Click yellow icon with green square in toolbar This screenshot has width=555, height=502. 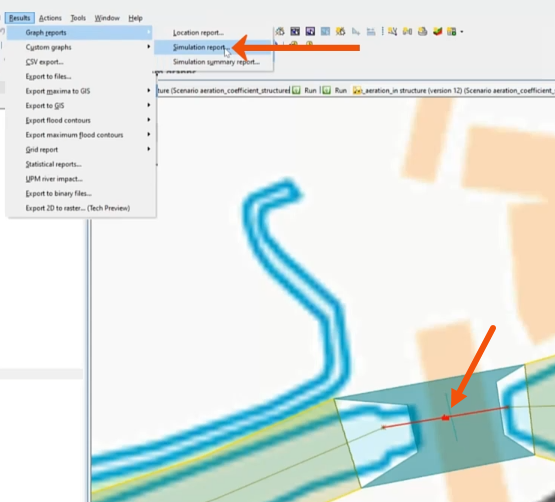tap(452, 32)
